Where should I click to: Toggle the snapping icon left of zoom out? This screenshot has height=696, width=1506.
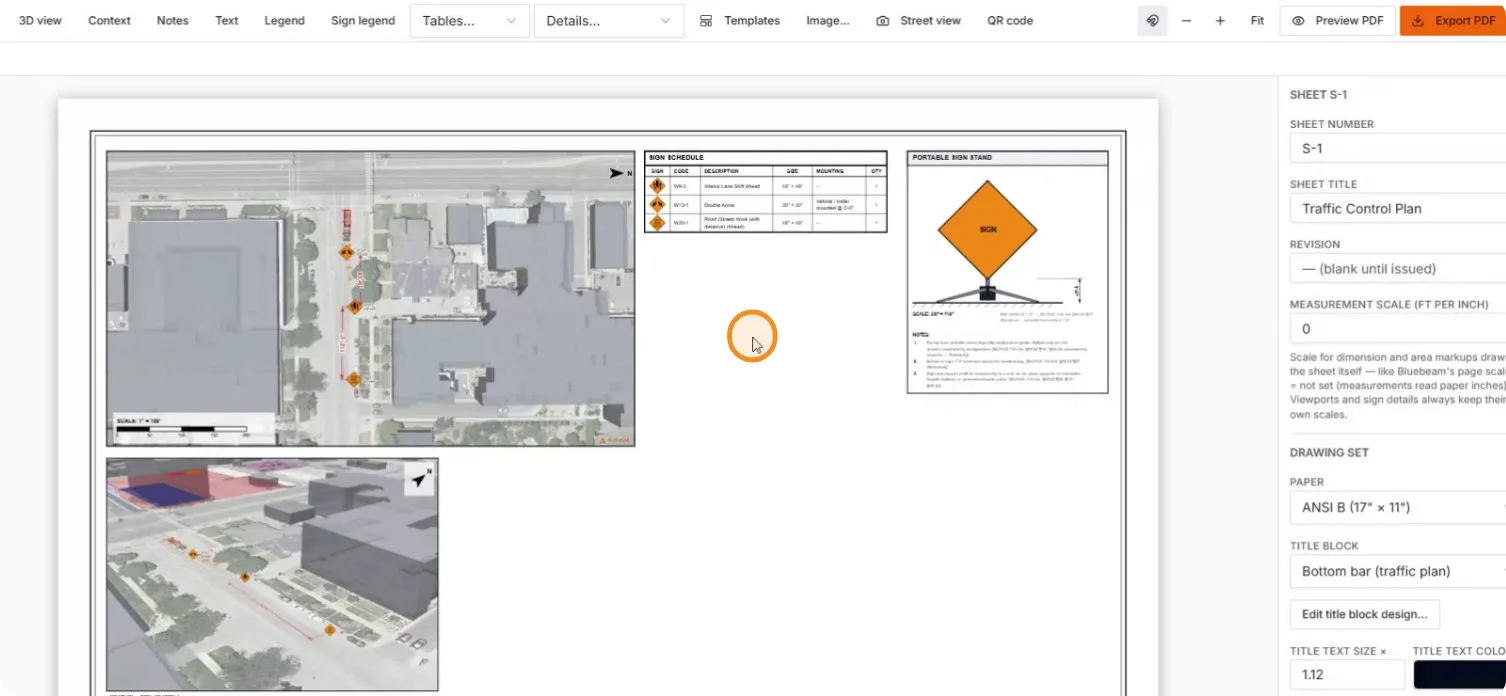(x=1152, y=21)
